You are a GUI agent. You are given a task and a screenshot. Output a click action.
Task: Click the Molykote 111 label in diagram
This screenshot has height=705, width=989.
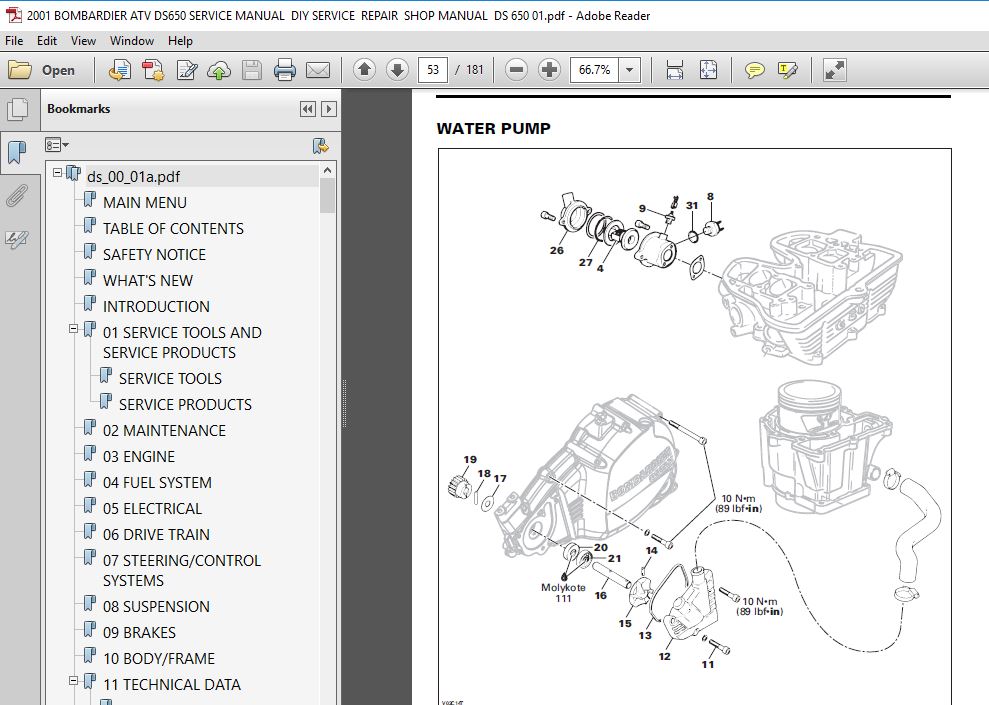point(563,593)
